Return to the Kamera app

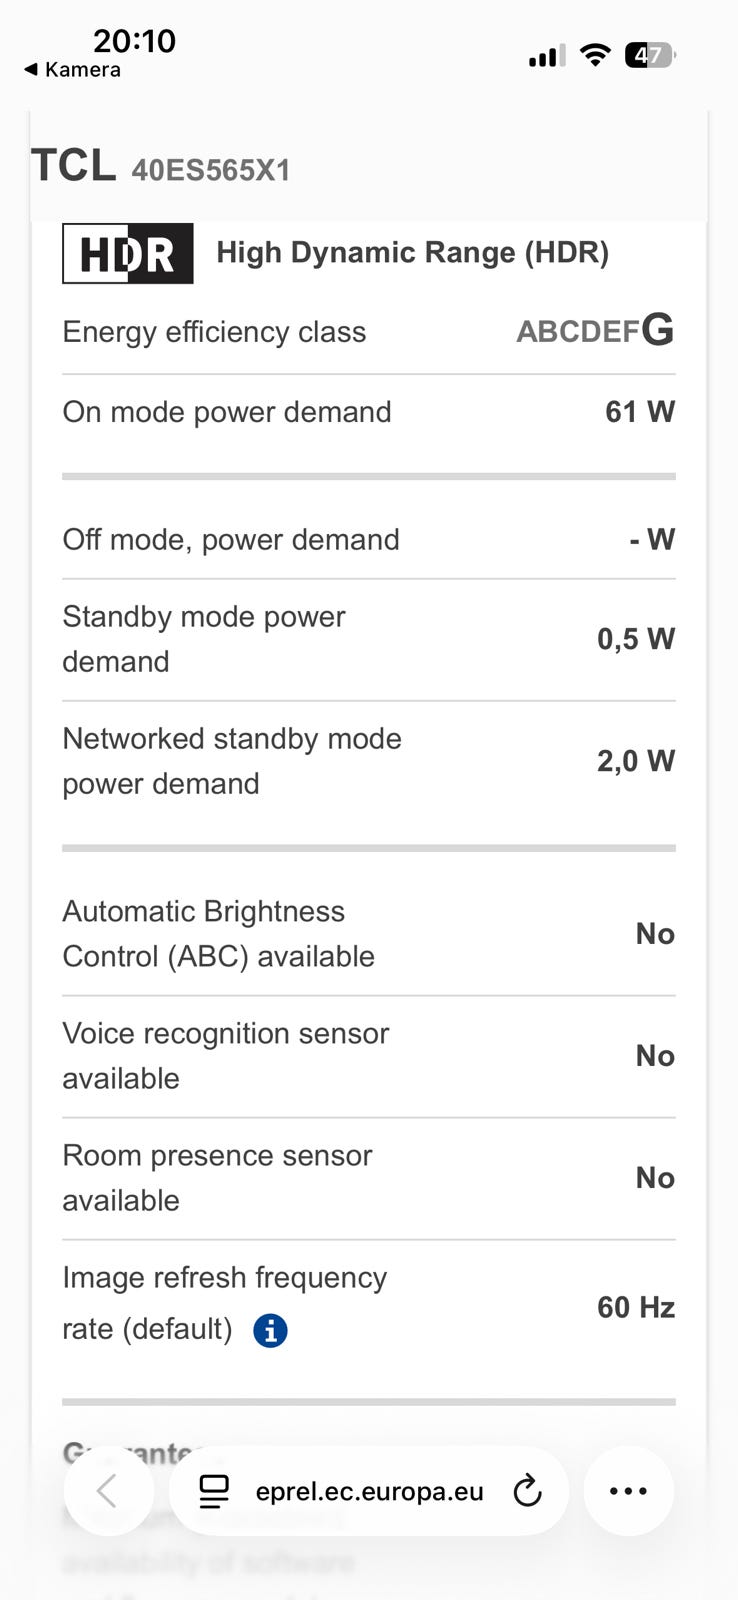[72, 70]
